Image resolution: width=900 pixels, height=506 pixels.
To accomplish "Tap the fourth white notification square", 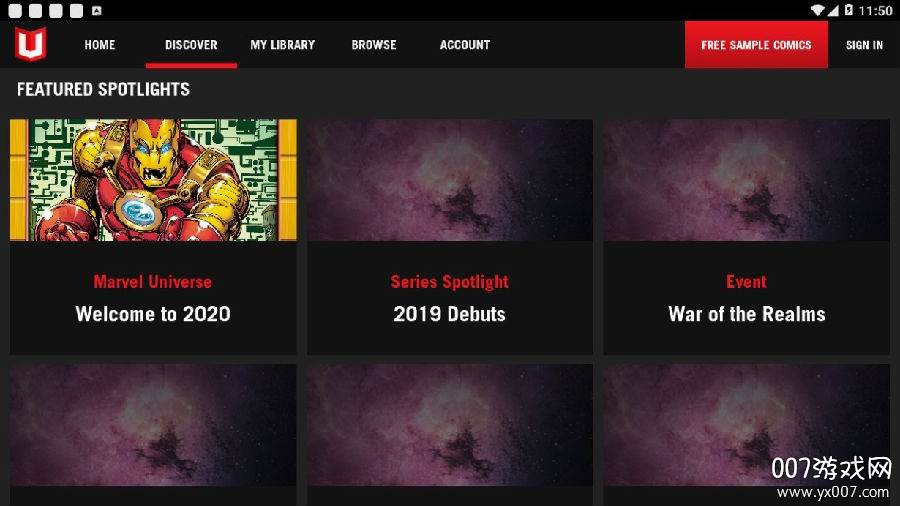I will coord(76,10).
